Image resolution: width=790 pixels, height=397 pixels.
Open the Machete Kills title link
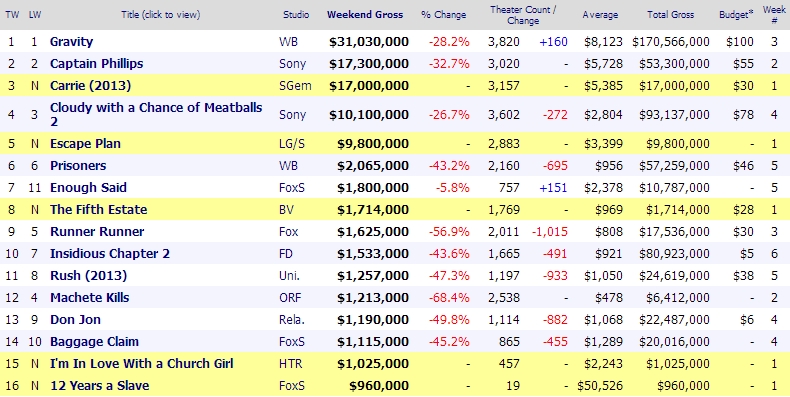pos(90,298)
